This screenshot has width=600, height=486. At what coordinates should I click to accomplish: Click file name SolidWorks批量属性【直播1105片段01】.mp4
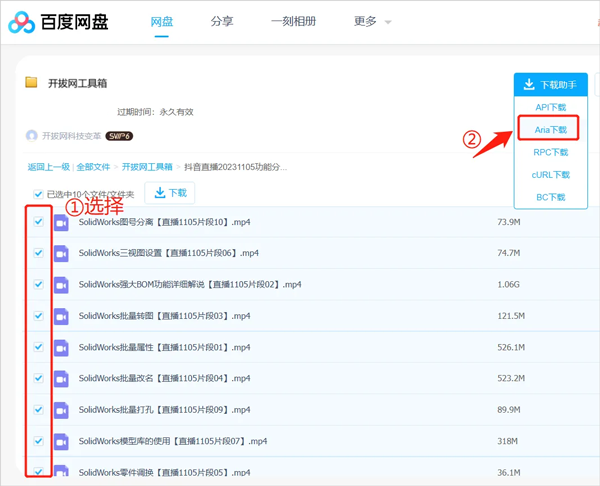tap(165, 347)
